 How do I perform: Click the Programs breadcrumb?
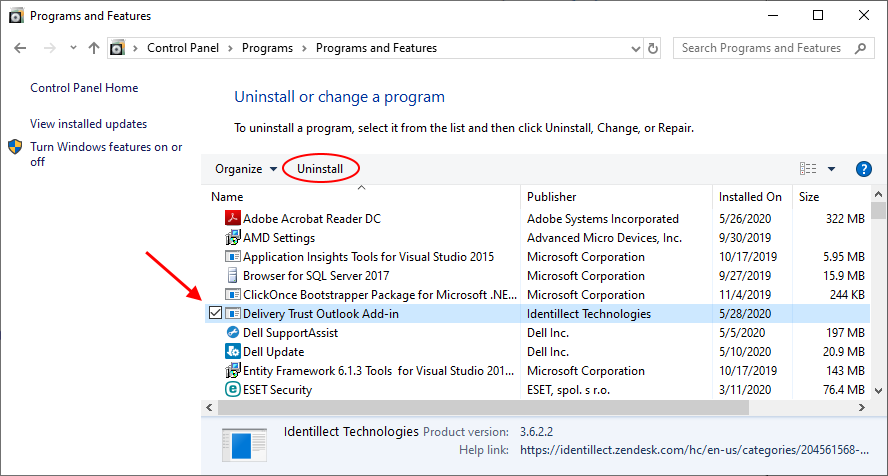click(x=267, y=48)
